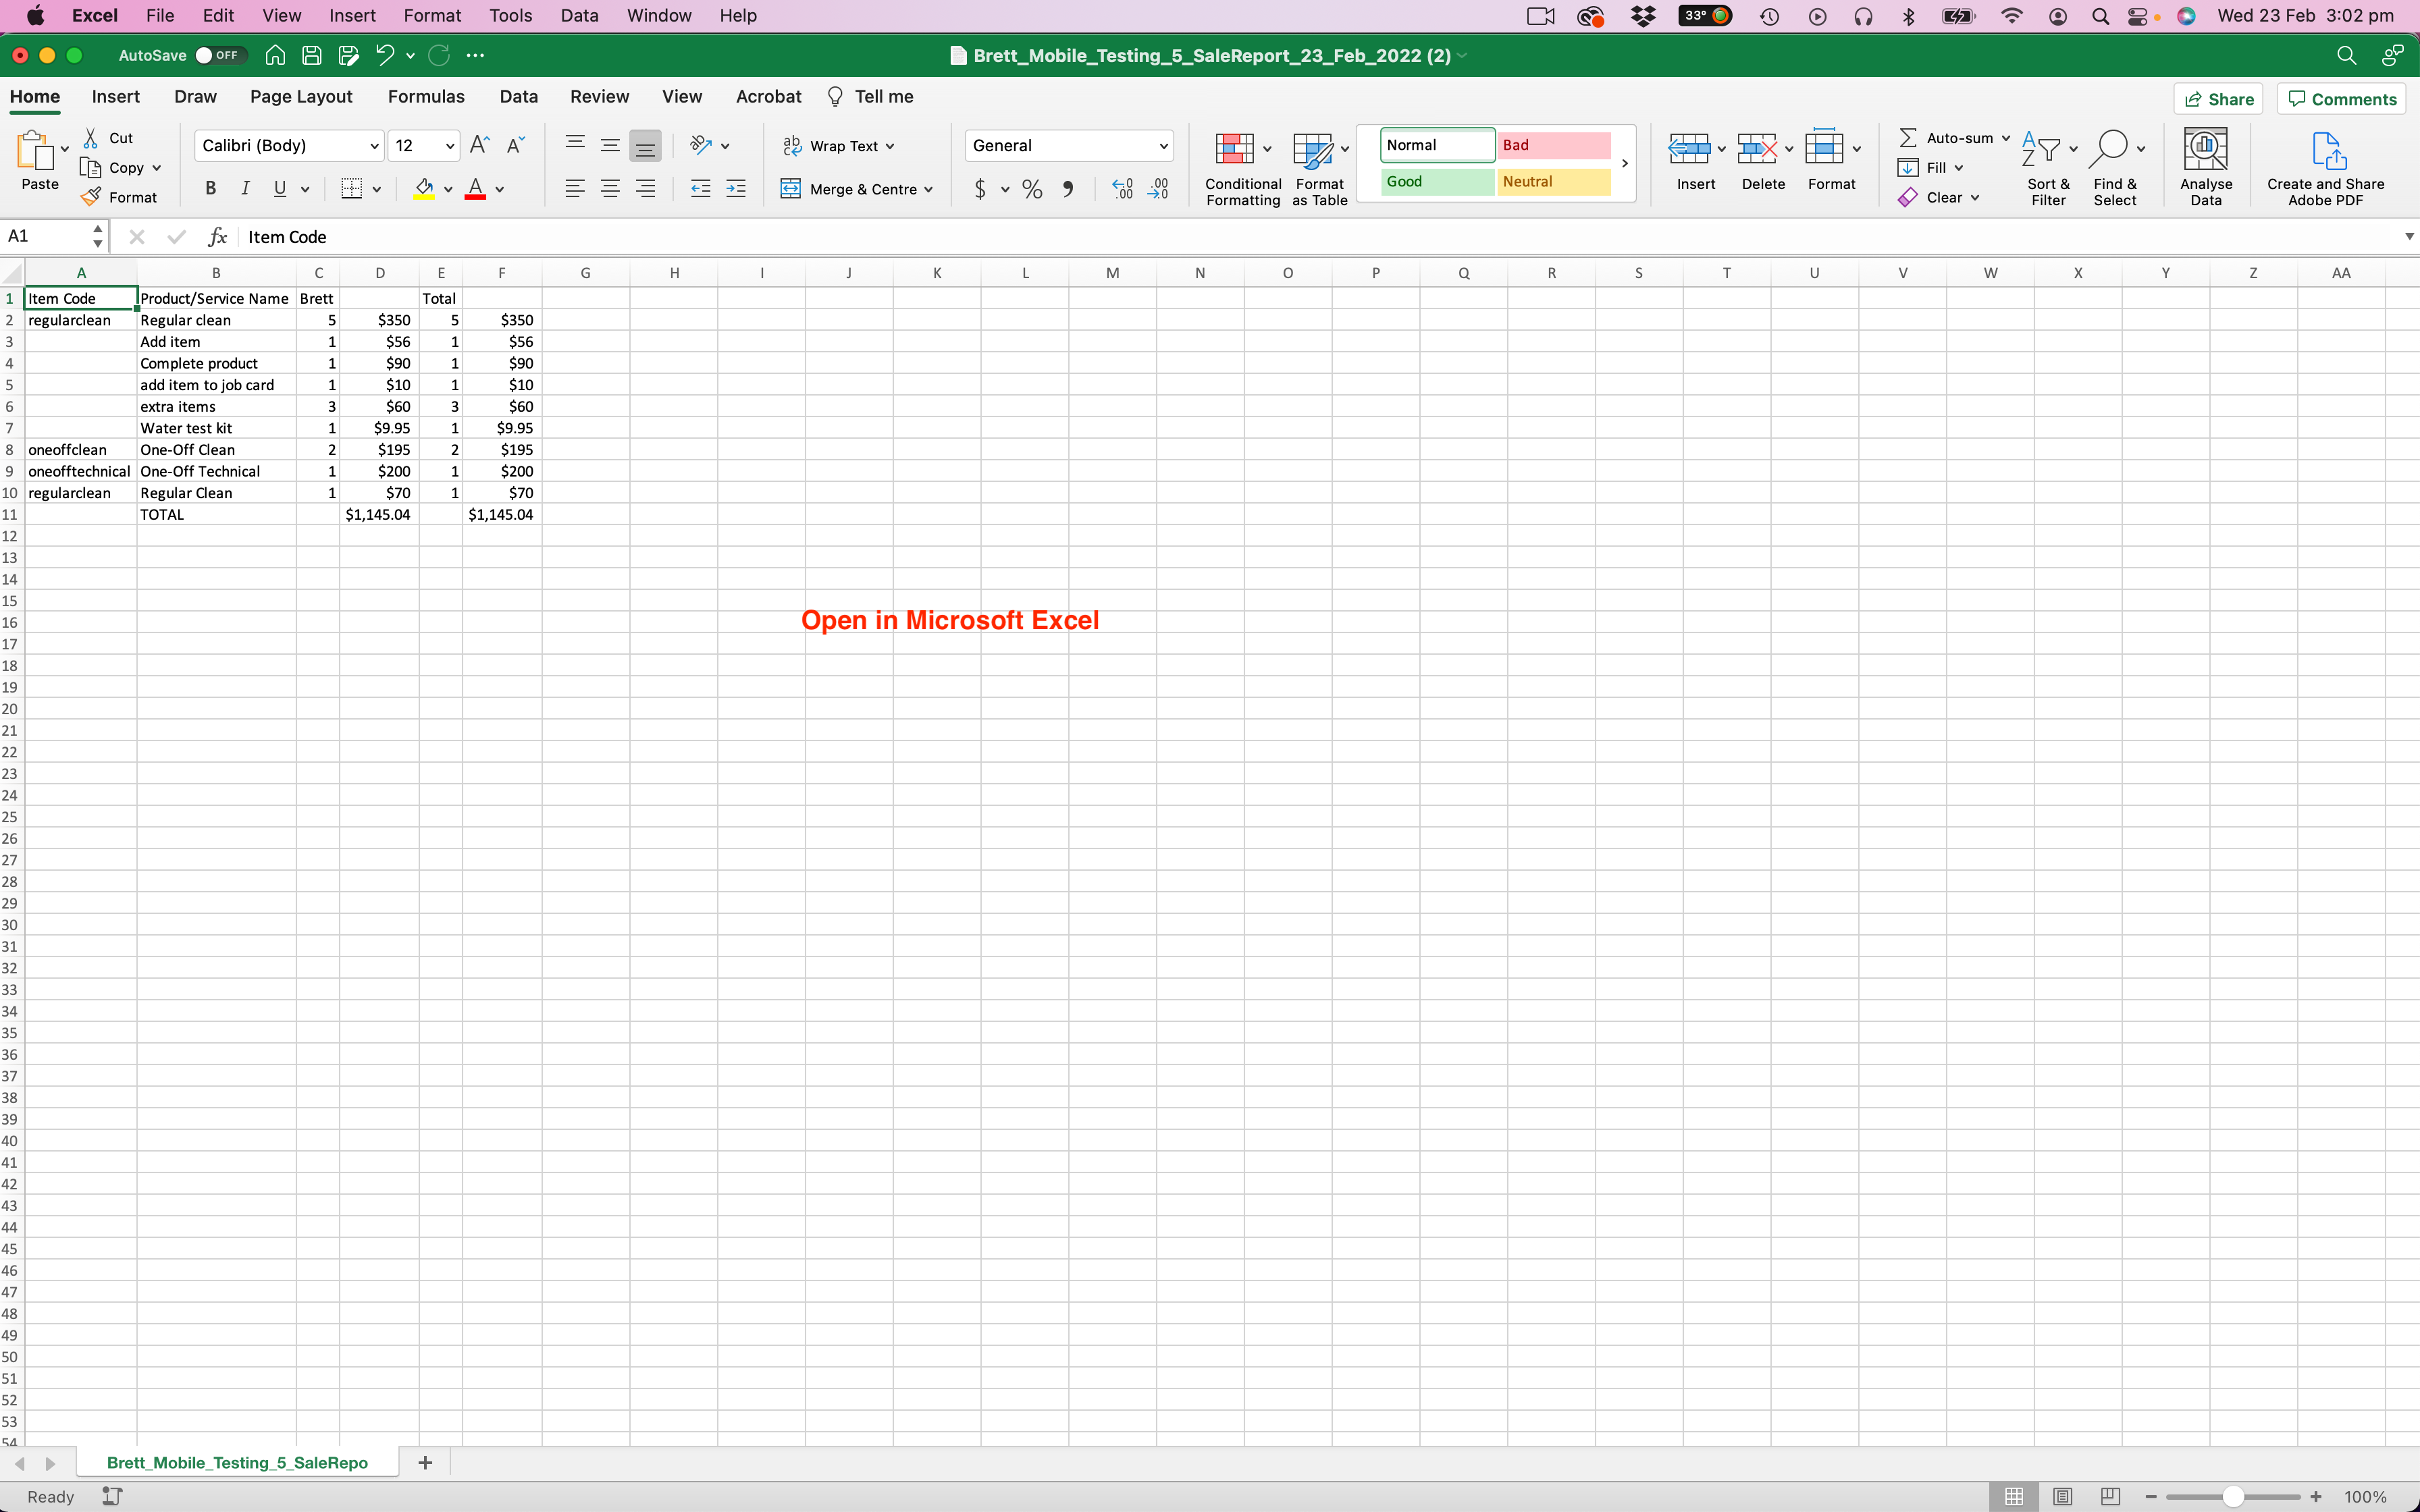Decrease font size with small A icon

pos(516,145)
